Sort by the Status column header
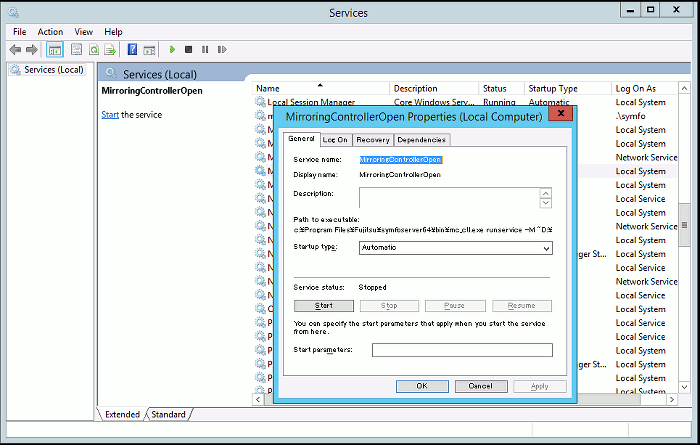The height and width of the screenshot is (445, 700). [502, 88]
